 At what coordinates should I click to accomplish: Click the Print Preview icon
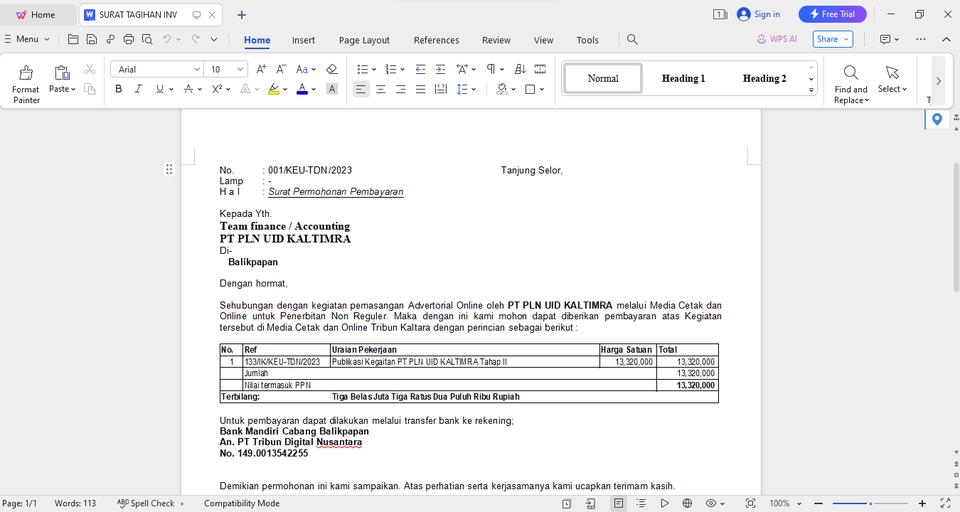pyautogui.click(x=147, y=39)
